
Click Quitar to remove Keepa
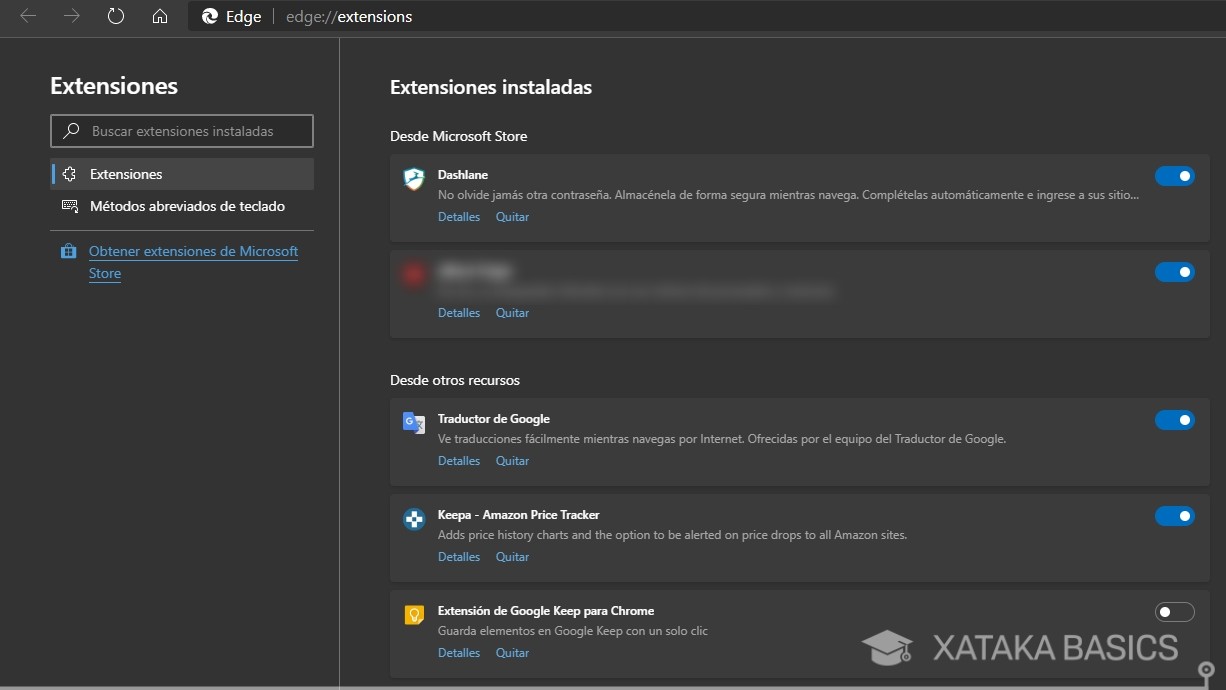coord(512,556)
